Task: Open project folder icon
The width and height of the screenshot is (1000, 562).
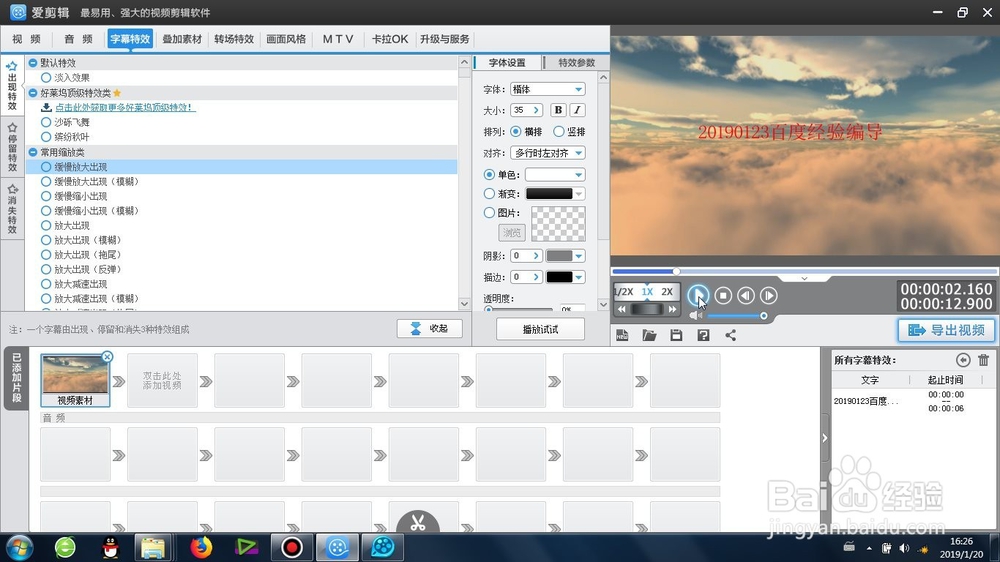Action: [x=649, y=335]
